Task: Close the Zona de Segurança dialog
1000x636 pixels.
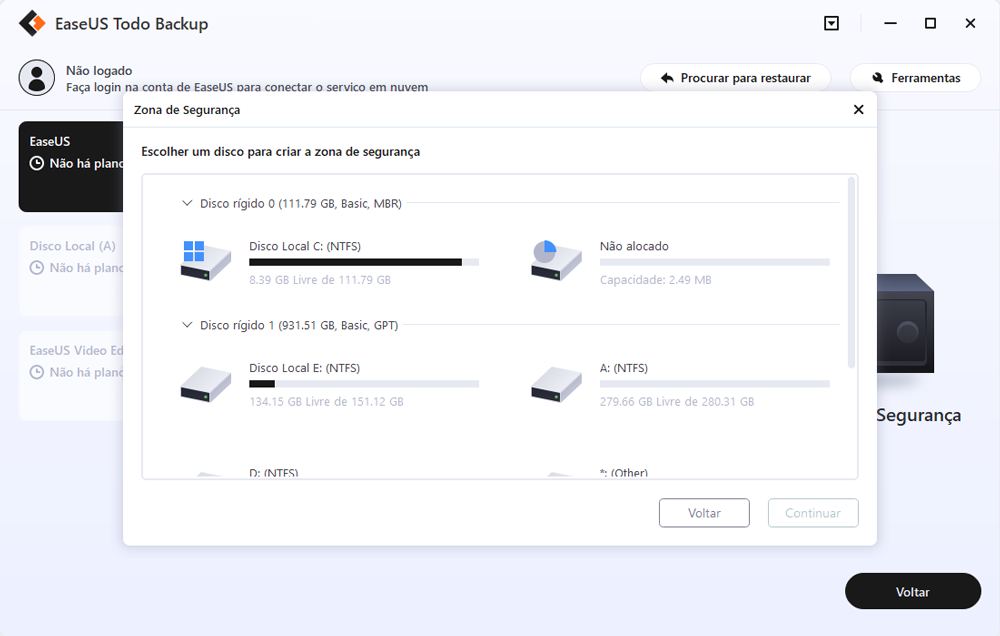Action: tap(858, 110)
